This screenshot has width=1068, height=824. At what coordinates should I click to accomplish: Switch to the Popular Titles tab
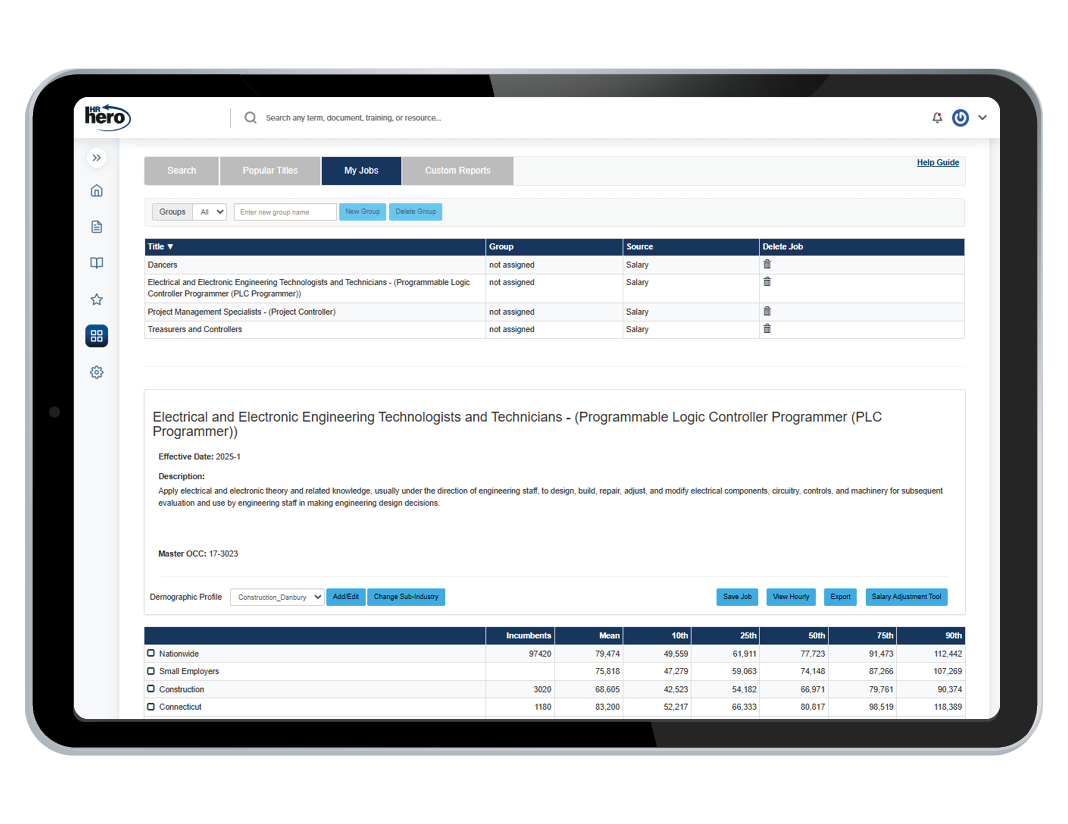pyautogui.click(x=270, y=171)
